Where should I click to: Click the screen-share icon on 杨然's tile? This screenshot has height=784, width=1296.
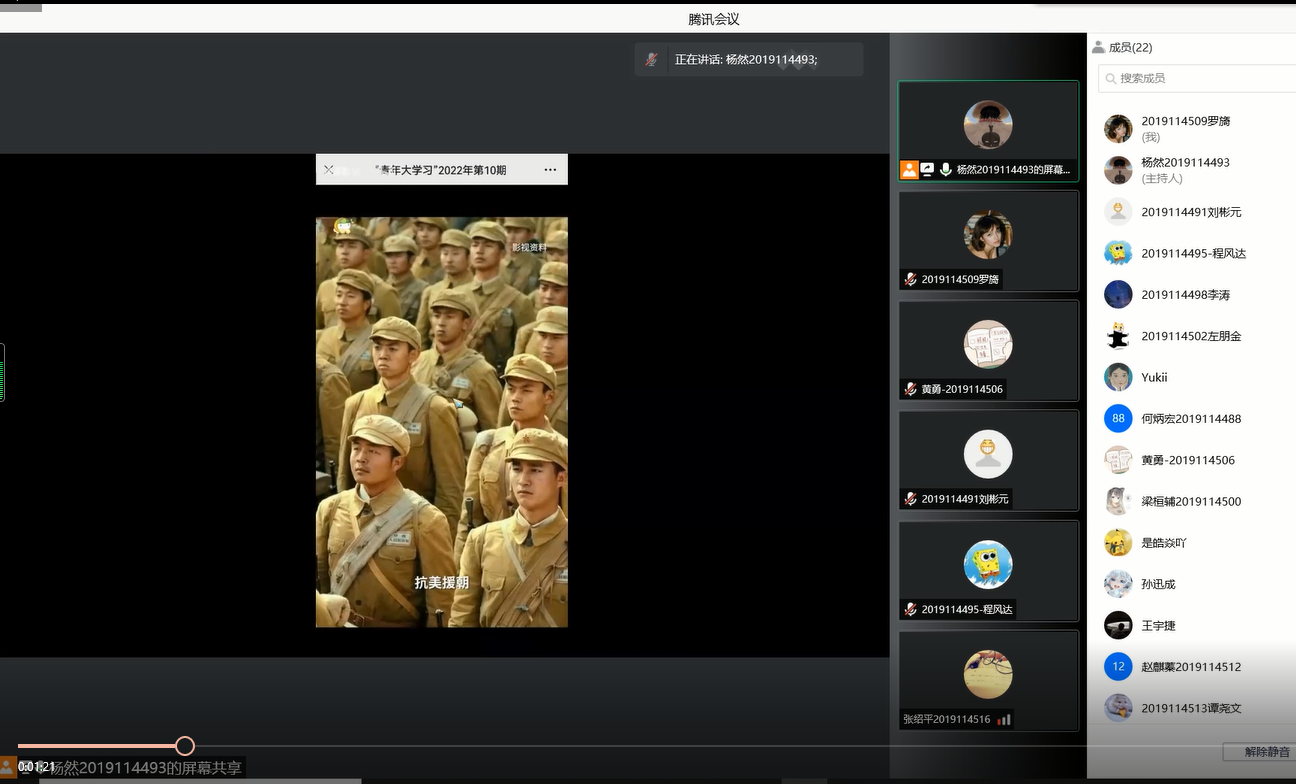tap(927, 170)
